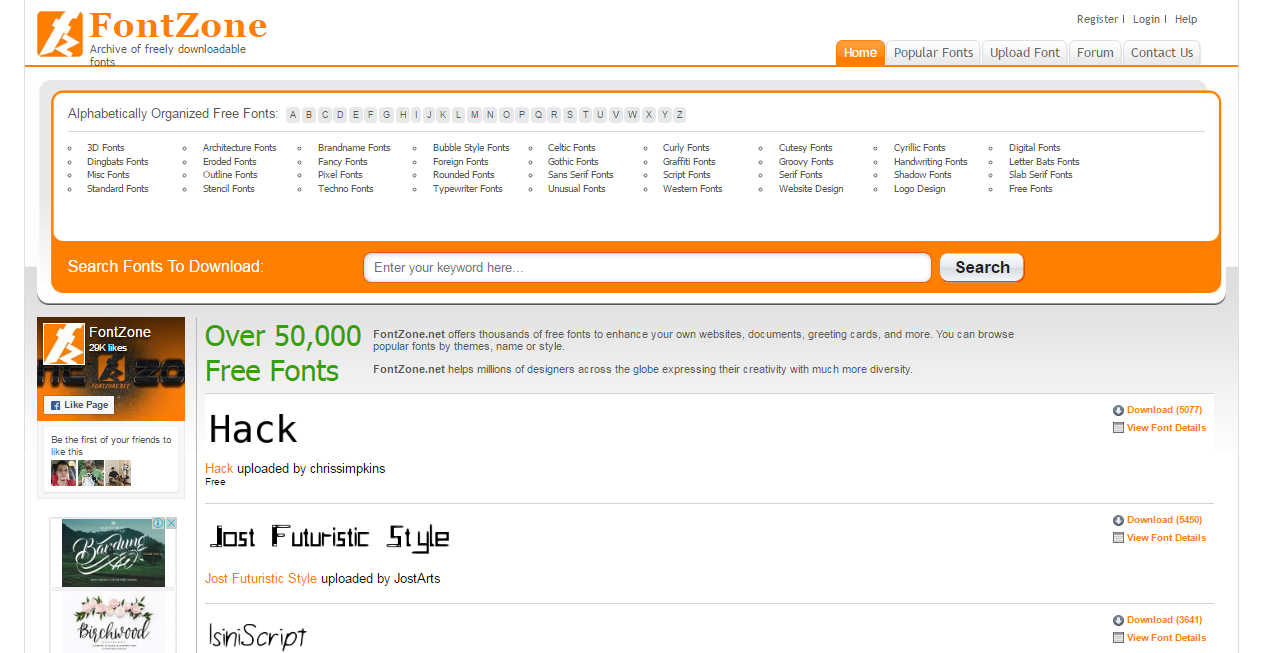
Task: Click the download arrow icon for IsiniScript
Action: 1118,620
